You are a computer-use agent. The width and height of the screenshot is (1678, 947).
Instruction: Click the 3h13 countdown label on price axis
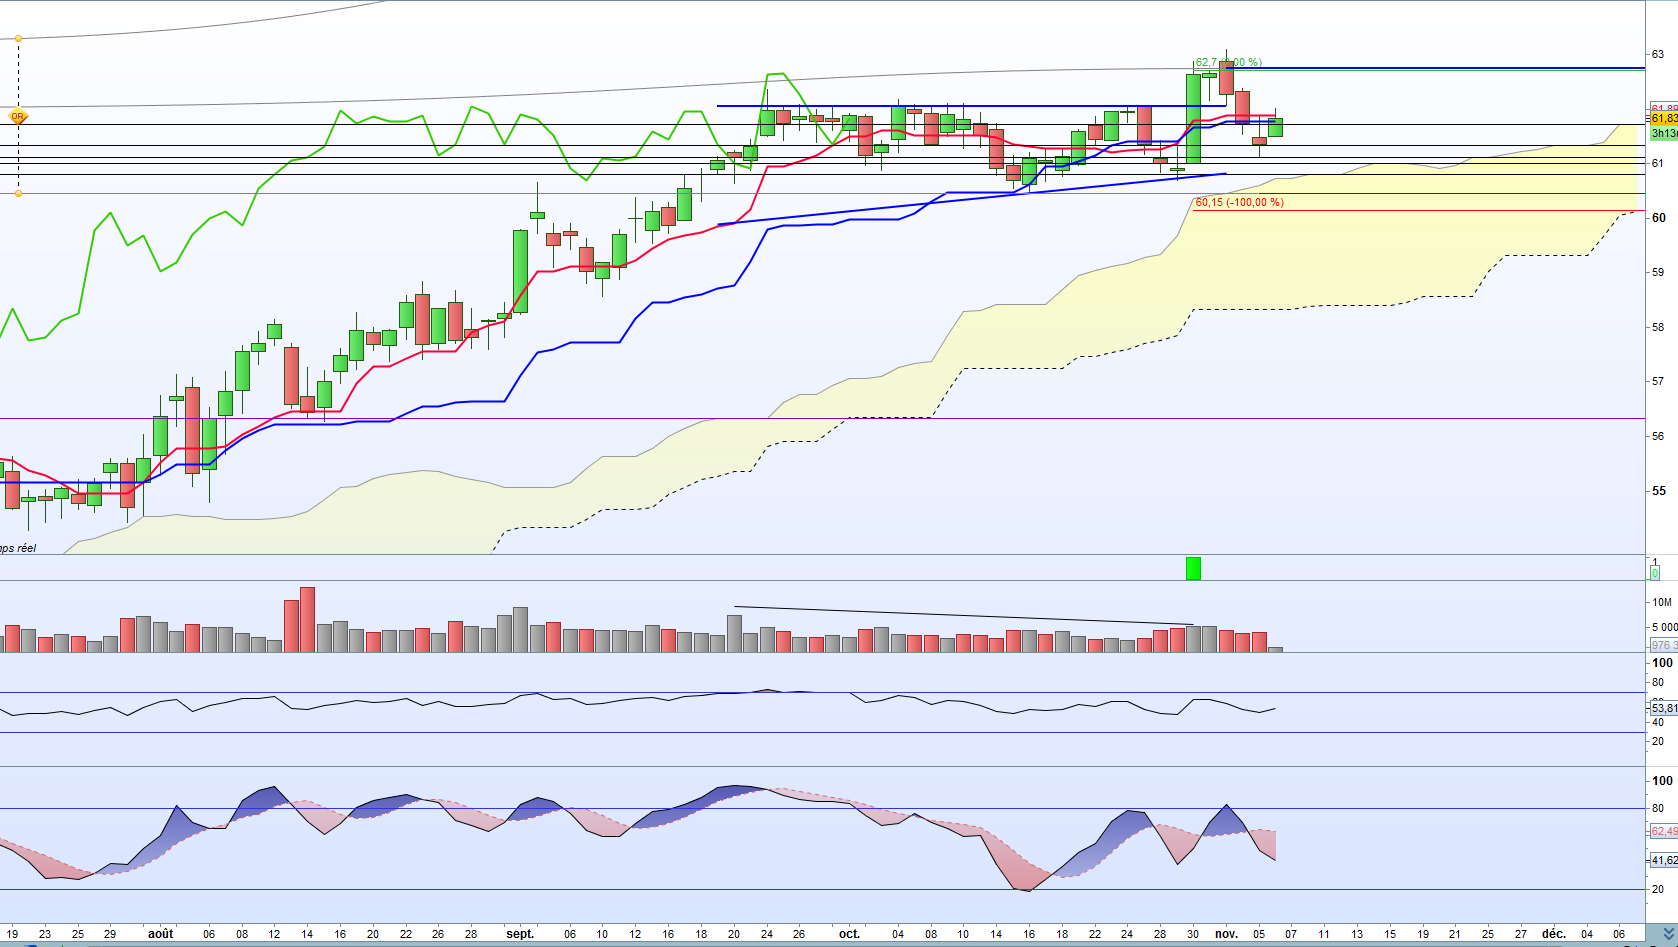(1664, 133)
